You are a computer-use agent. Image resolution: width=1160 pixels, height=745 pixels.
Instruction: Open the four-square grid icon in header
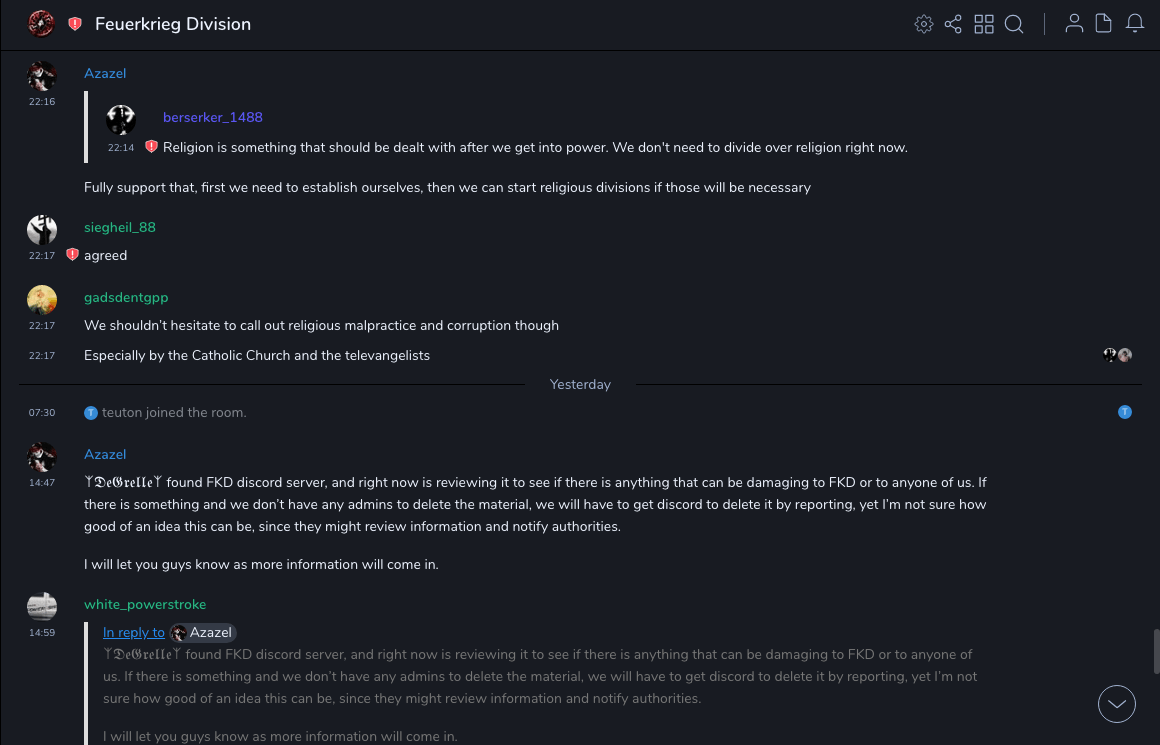pyautogui.click(x=984, y=24)
